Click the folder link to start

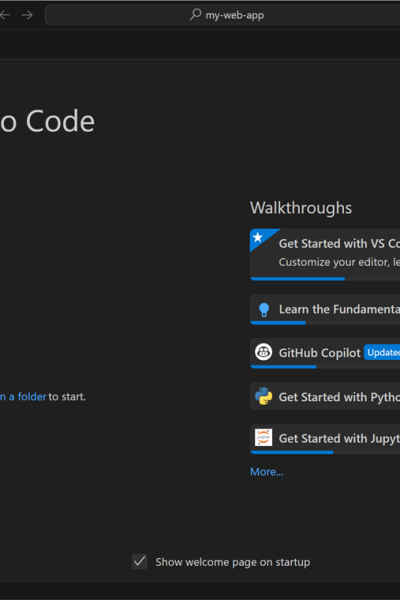tap(23, 397)
